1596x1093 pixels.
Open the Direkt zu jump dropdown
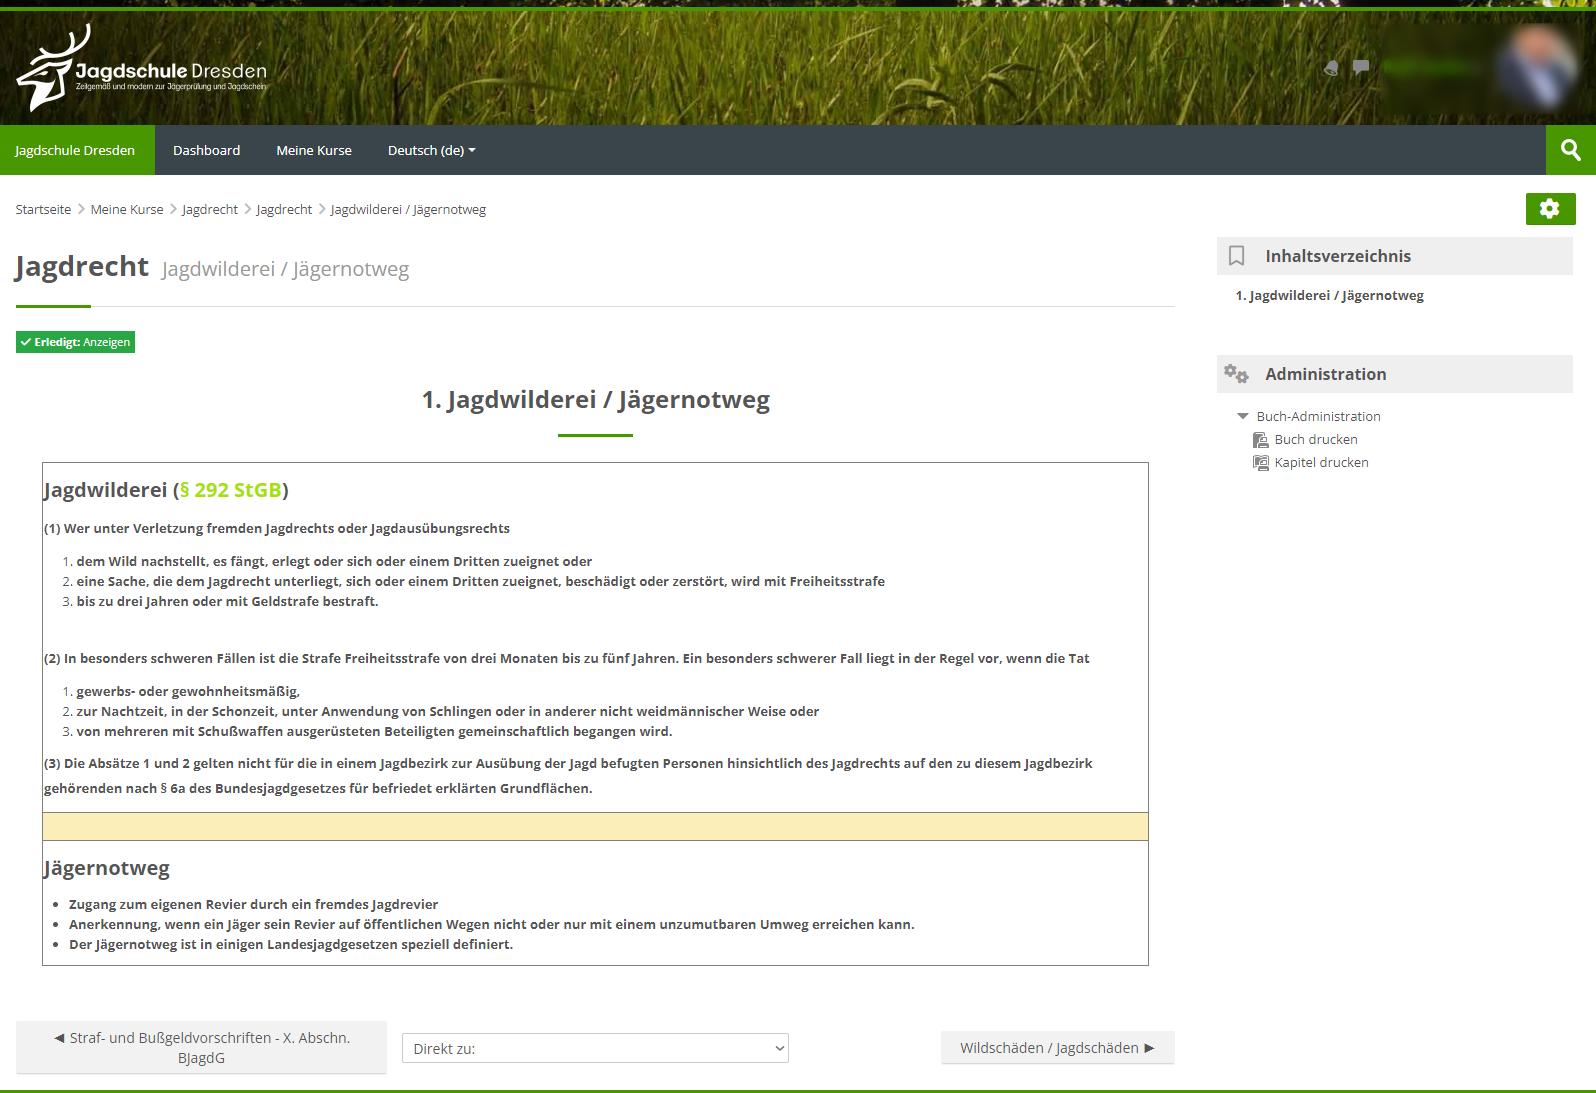[595, 1048]
